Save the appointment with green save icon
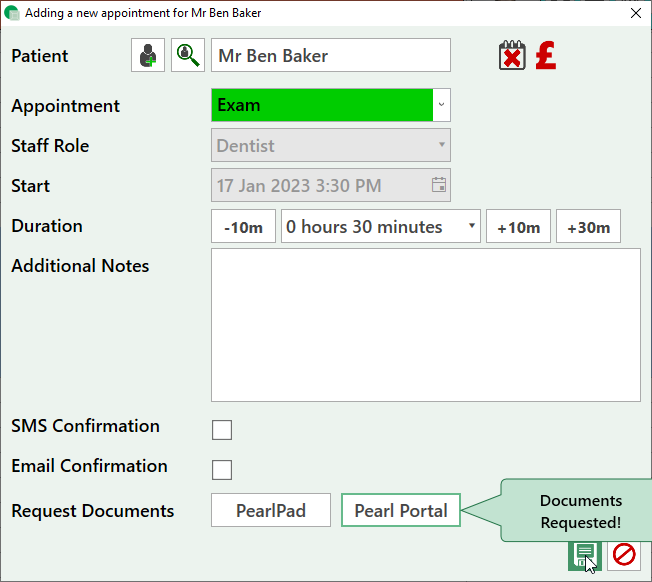The width and height of the screenshot is (652, 582). (x=583, y=554)
